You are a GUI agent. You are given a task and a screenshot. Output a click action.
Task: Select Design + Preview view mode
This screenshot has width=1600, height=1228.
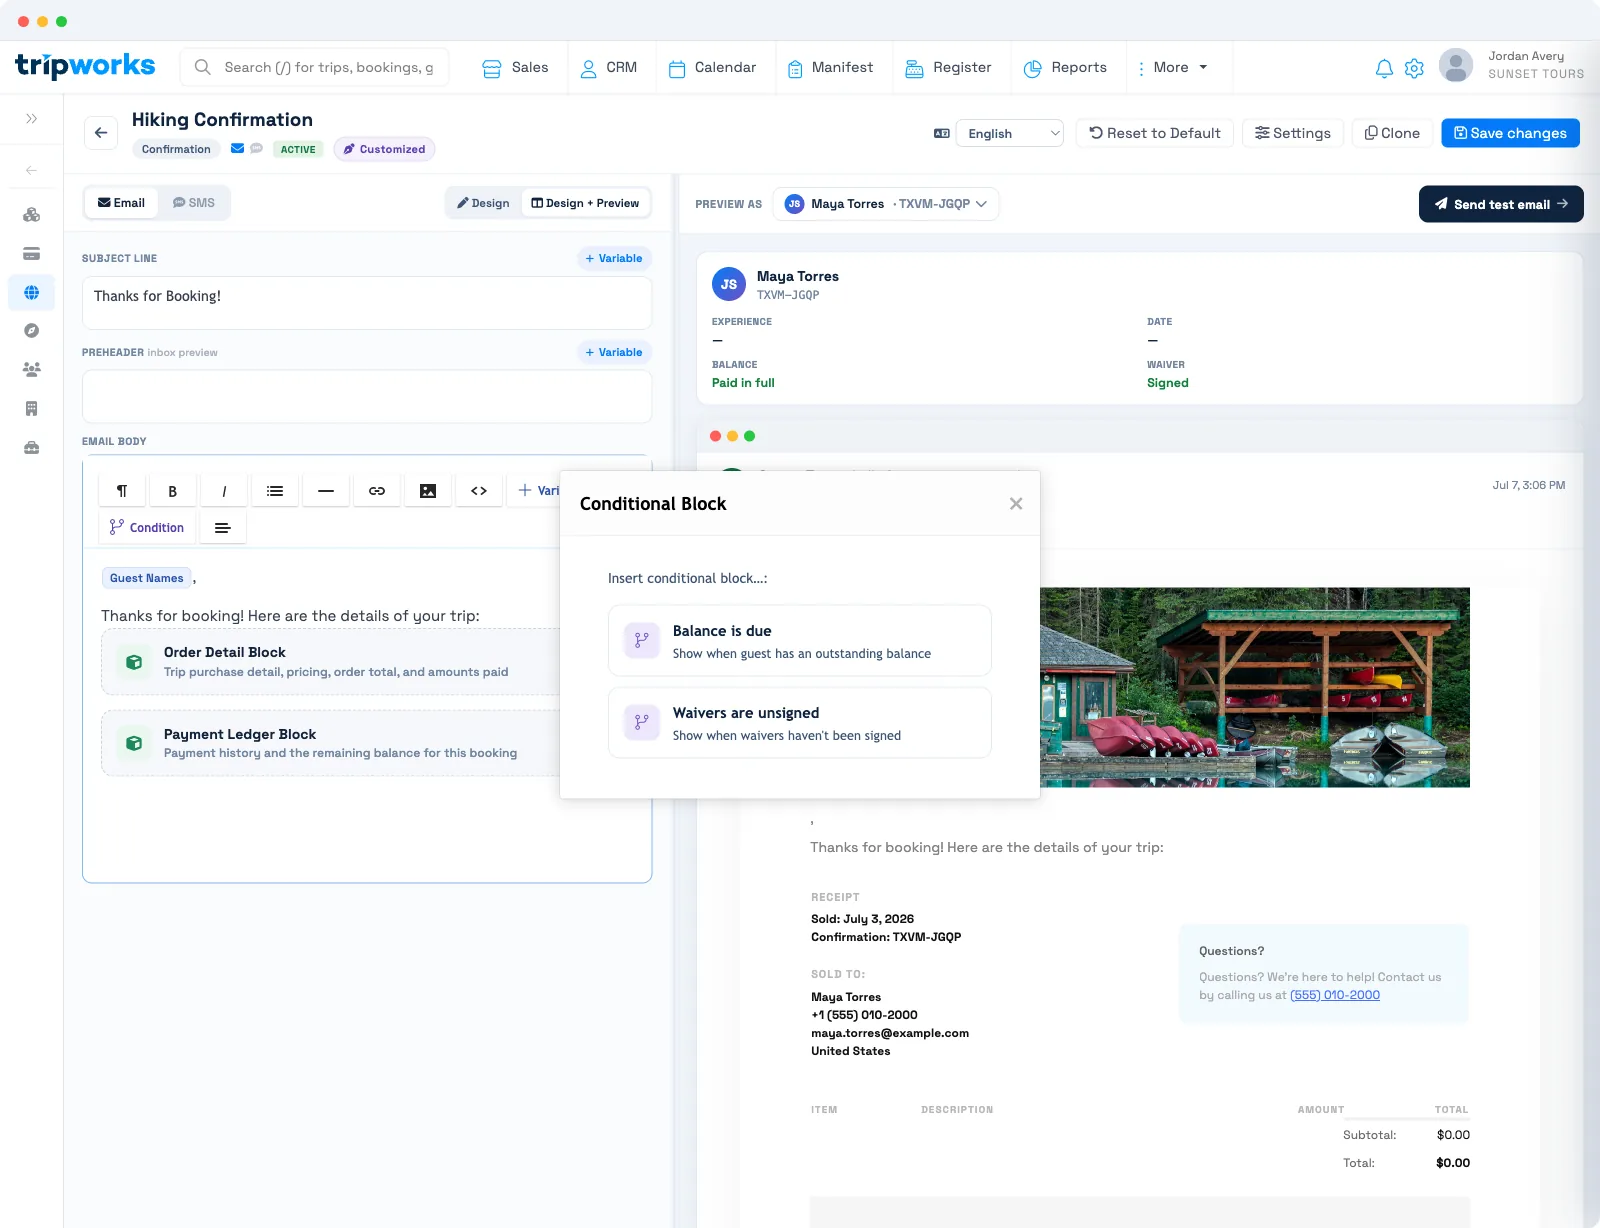click(x=585, y=203)
